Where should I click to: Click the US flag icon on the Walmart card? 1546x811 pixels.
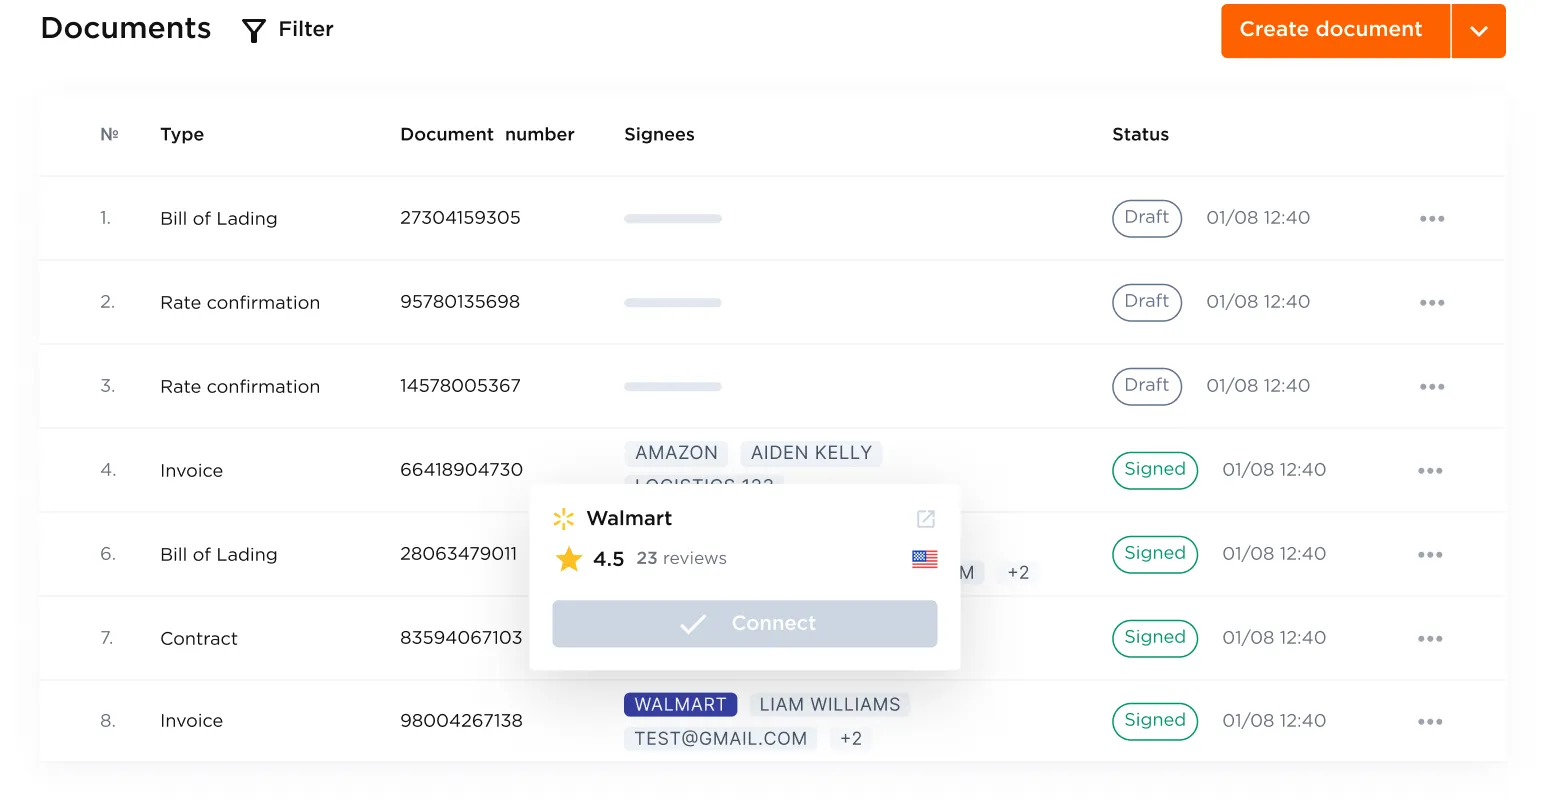click(924, 559)
